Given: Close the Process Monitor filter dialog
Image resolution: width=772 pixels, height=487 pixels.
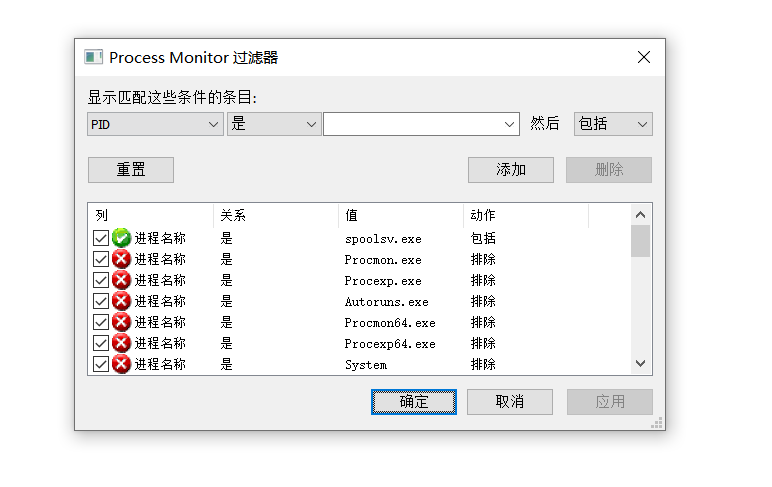Looking at the screenshot, I should tap(643, 57).
